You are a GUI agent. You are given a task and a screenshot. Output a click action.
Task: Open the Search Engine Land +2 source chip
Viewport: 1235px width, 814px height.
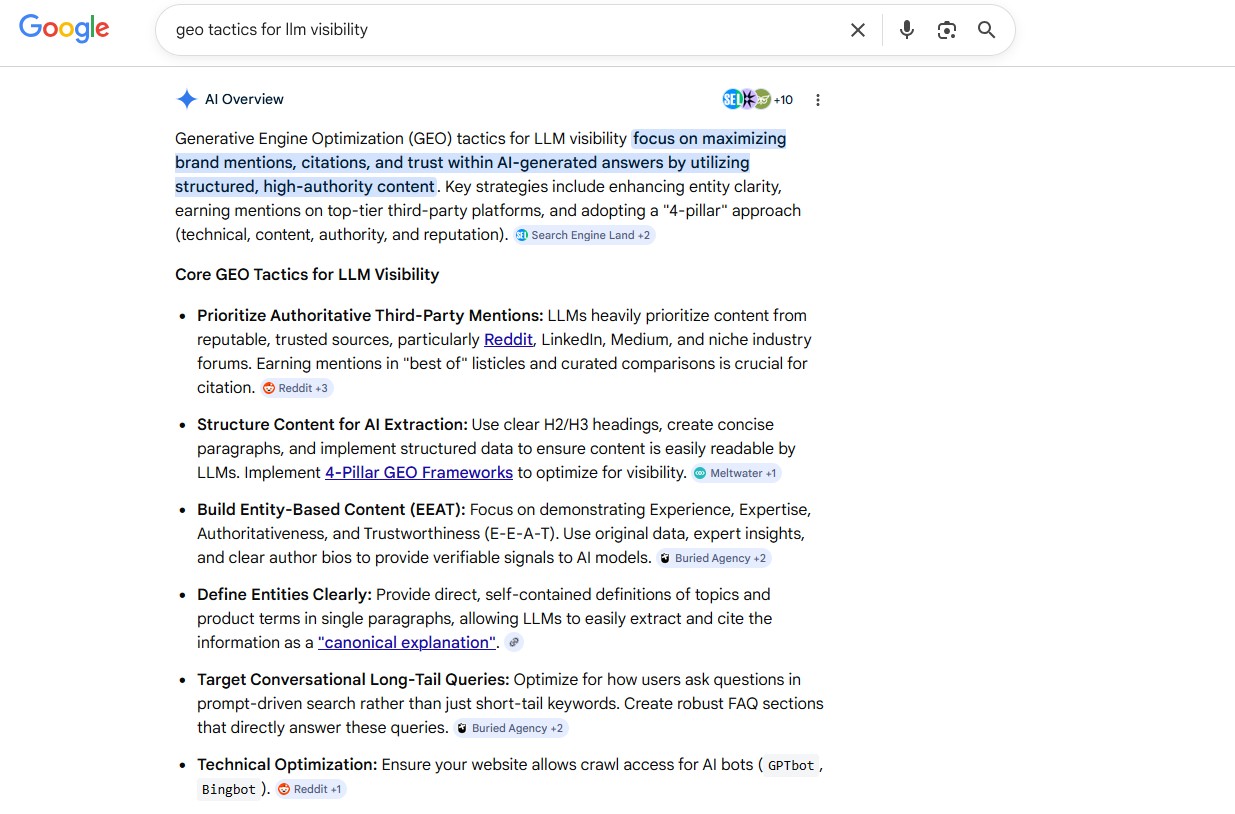(x=584, y=235)
